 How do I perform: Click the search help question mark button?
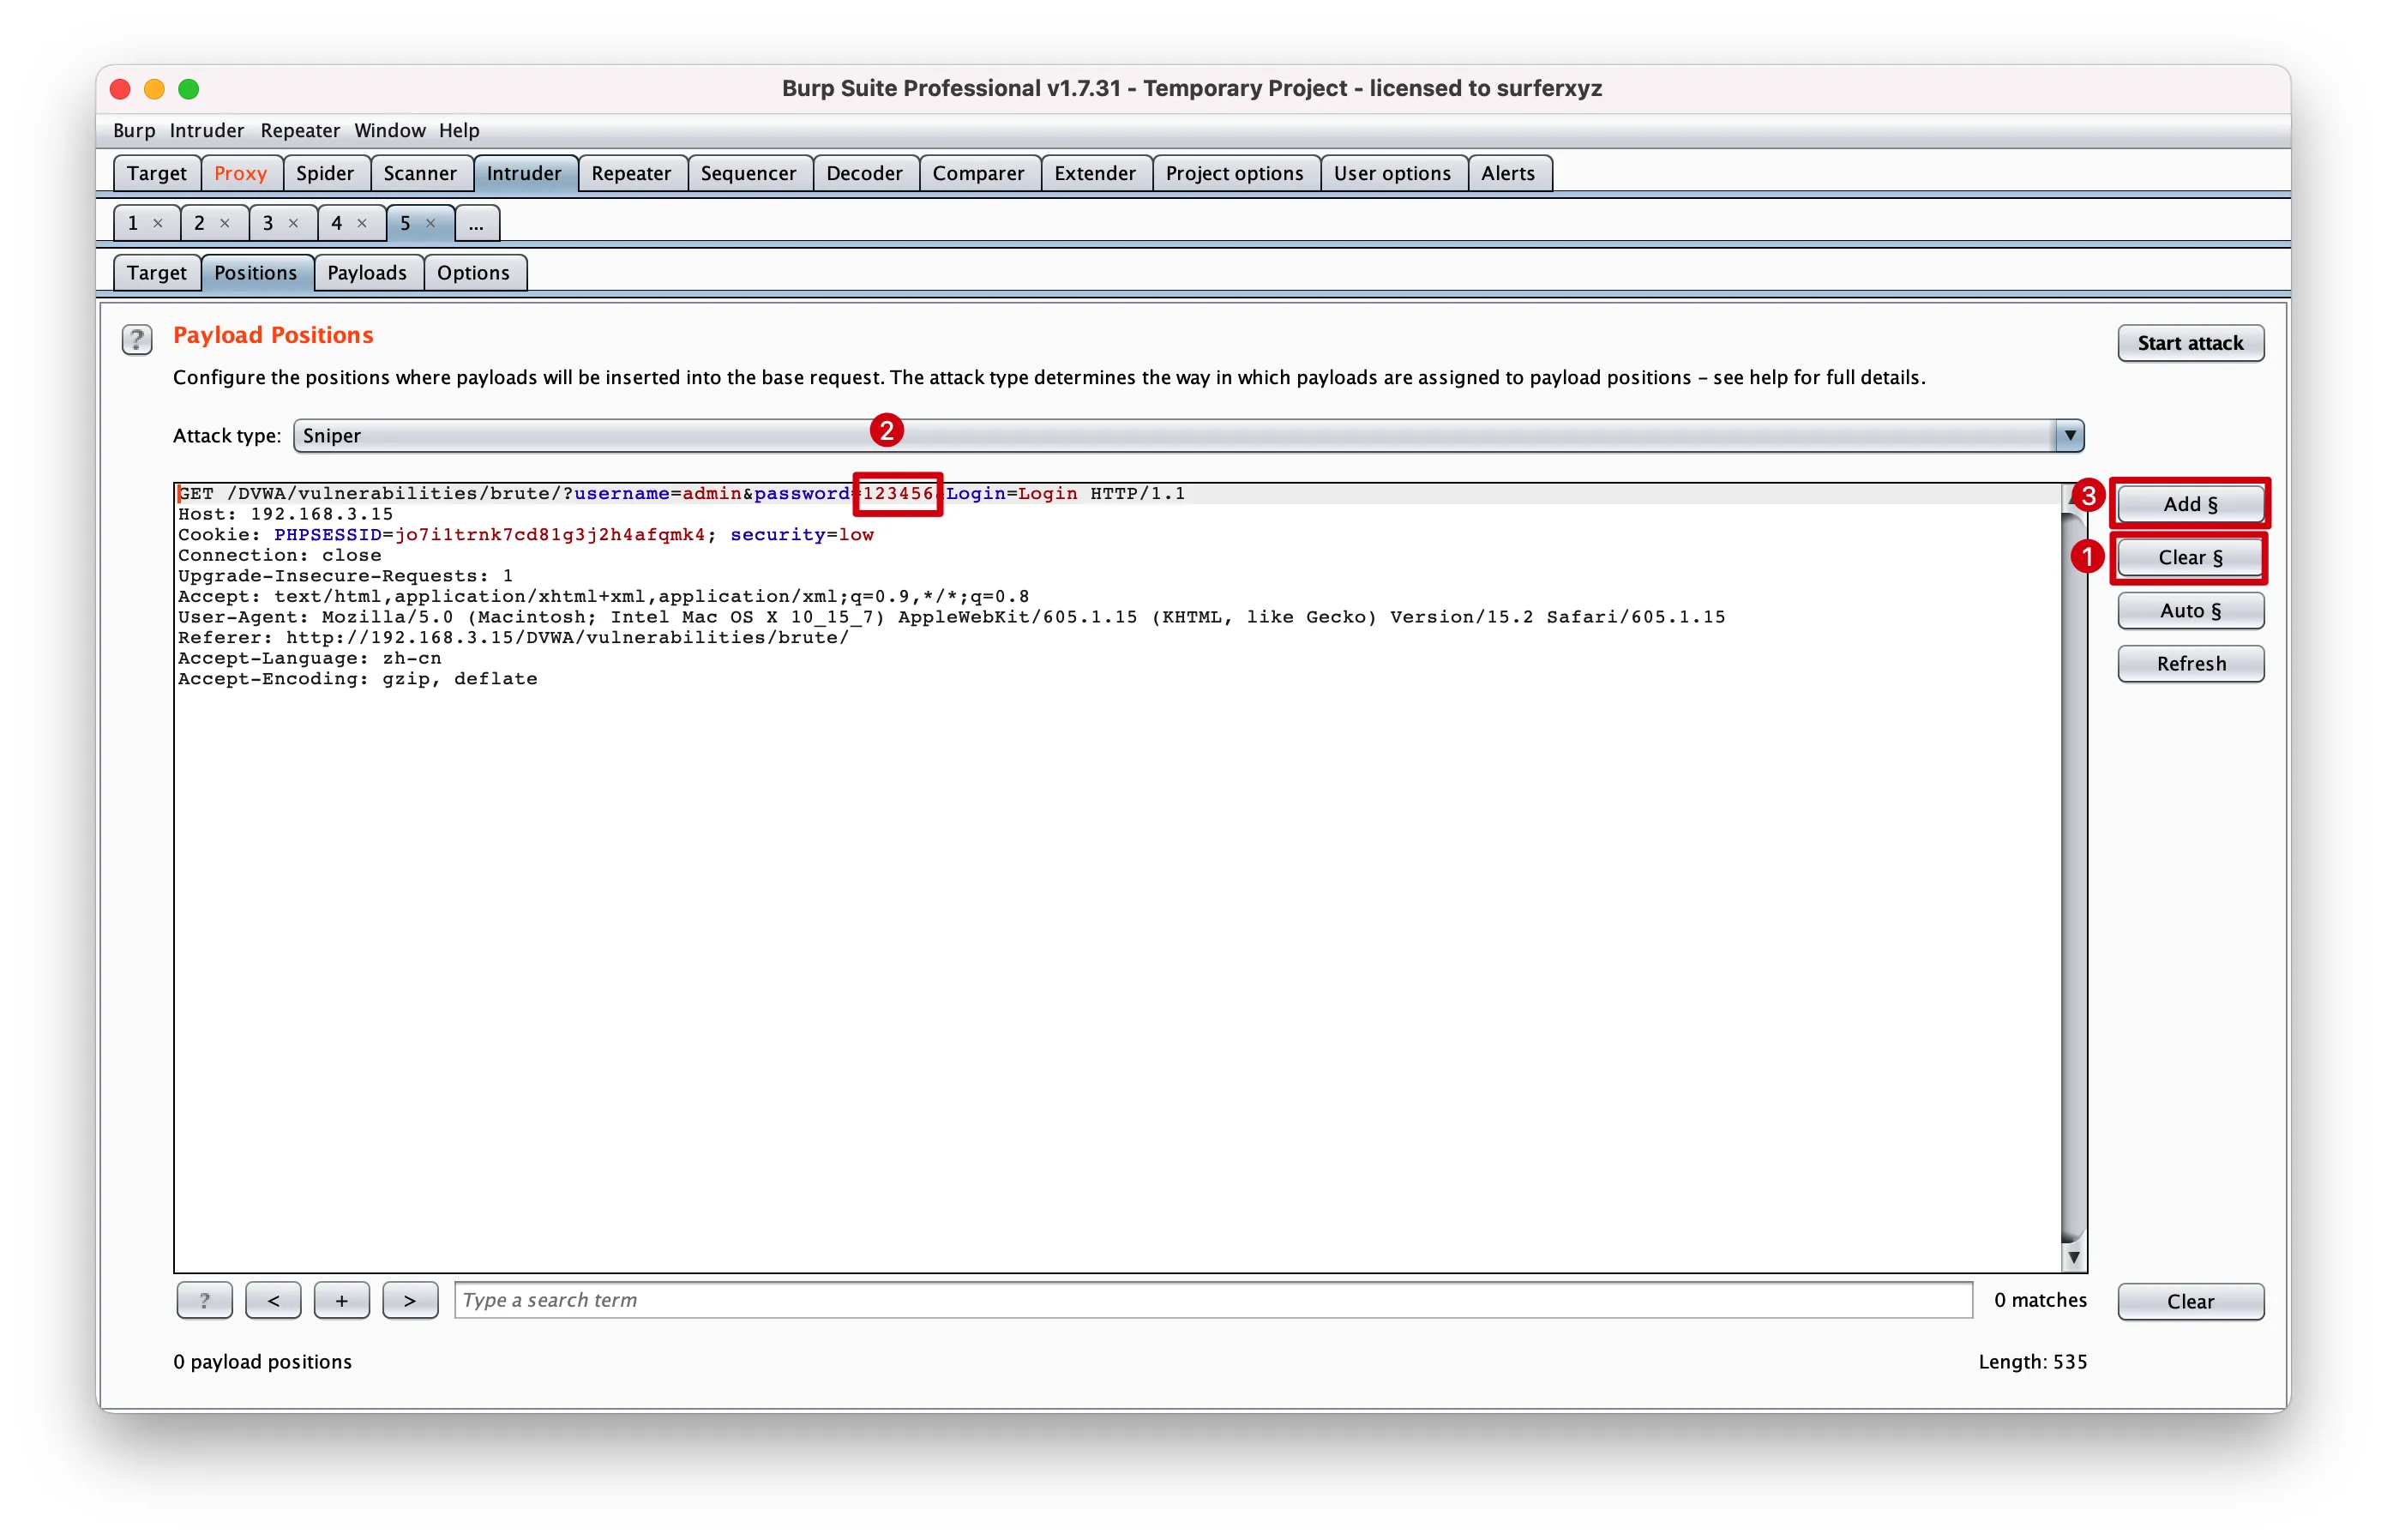205,1300
